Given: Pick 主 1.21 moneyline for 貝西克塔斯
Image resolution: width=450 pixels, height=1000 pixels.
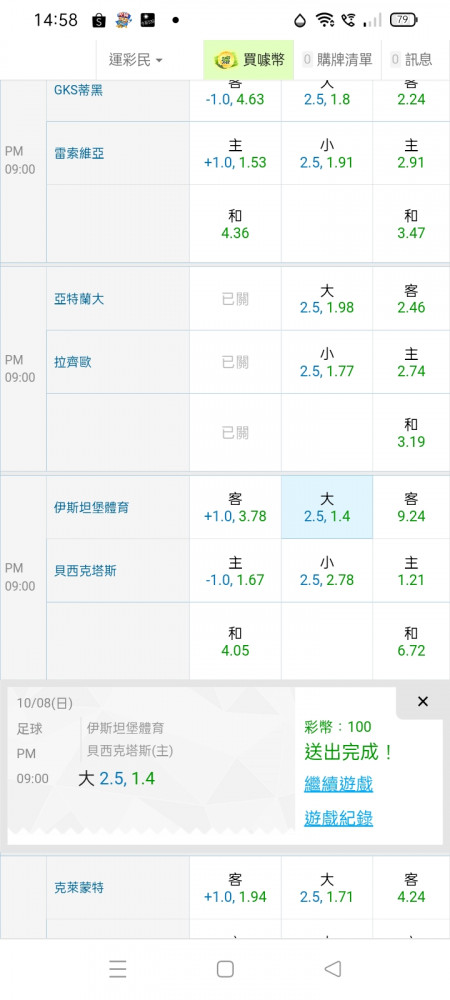Looking at the screenshot, I should 411,571.
